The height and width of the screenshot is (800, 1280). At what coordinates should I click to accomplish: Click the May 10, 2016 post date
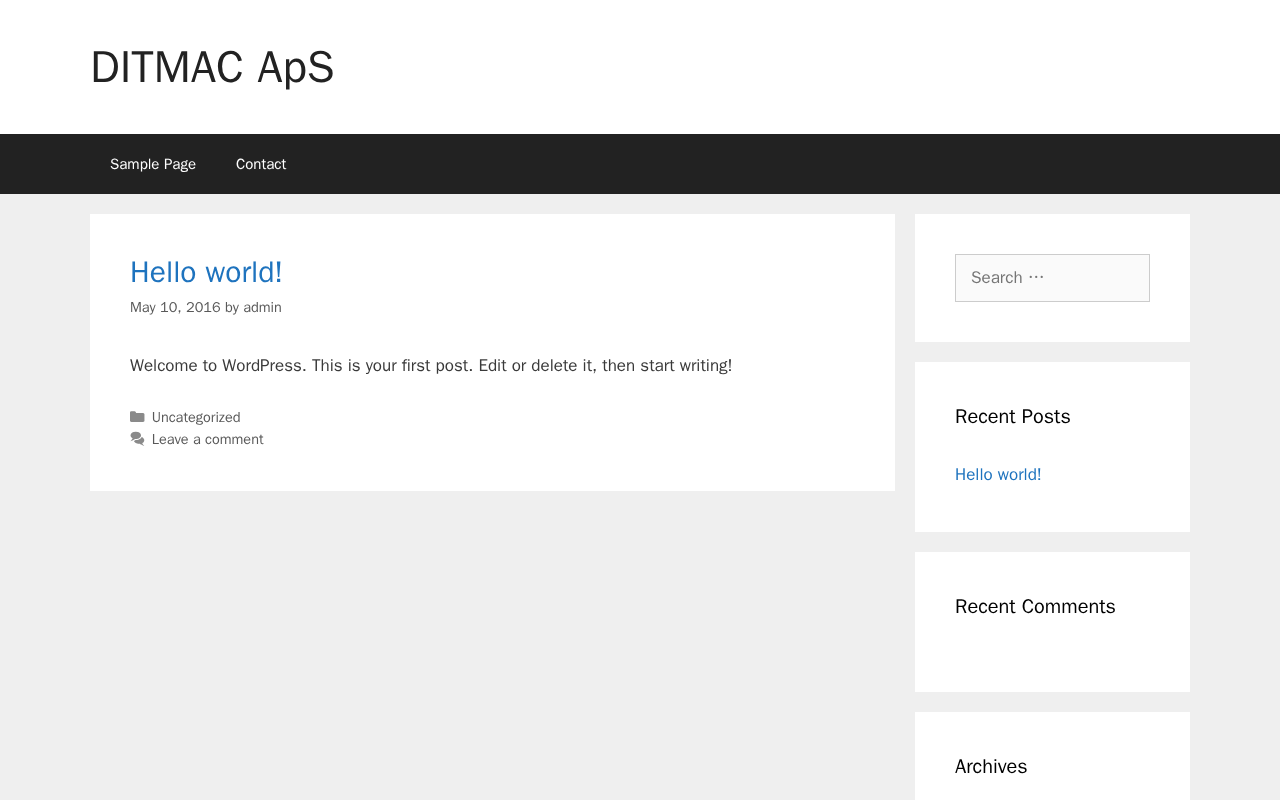pos(175,307)
